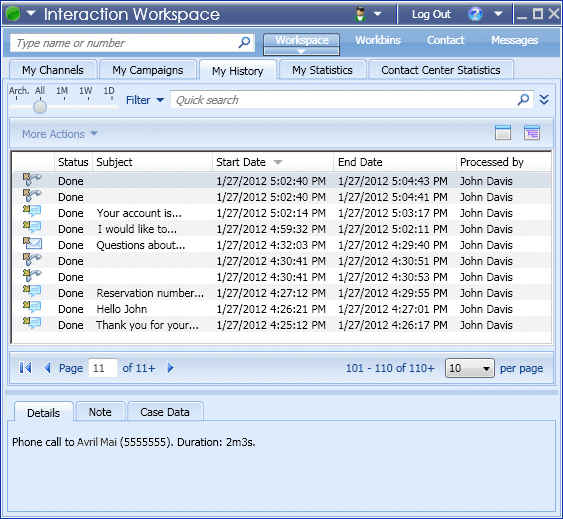
Task: Go to first page icon
Action: tap(25, 367)
